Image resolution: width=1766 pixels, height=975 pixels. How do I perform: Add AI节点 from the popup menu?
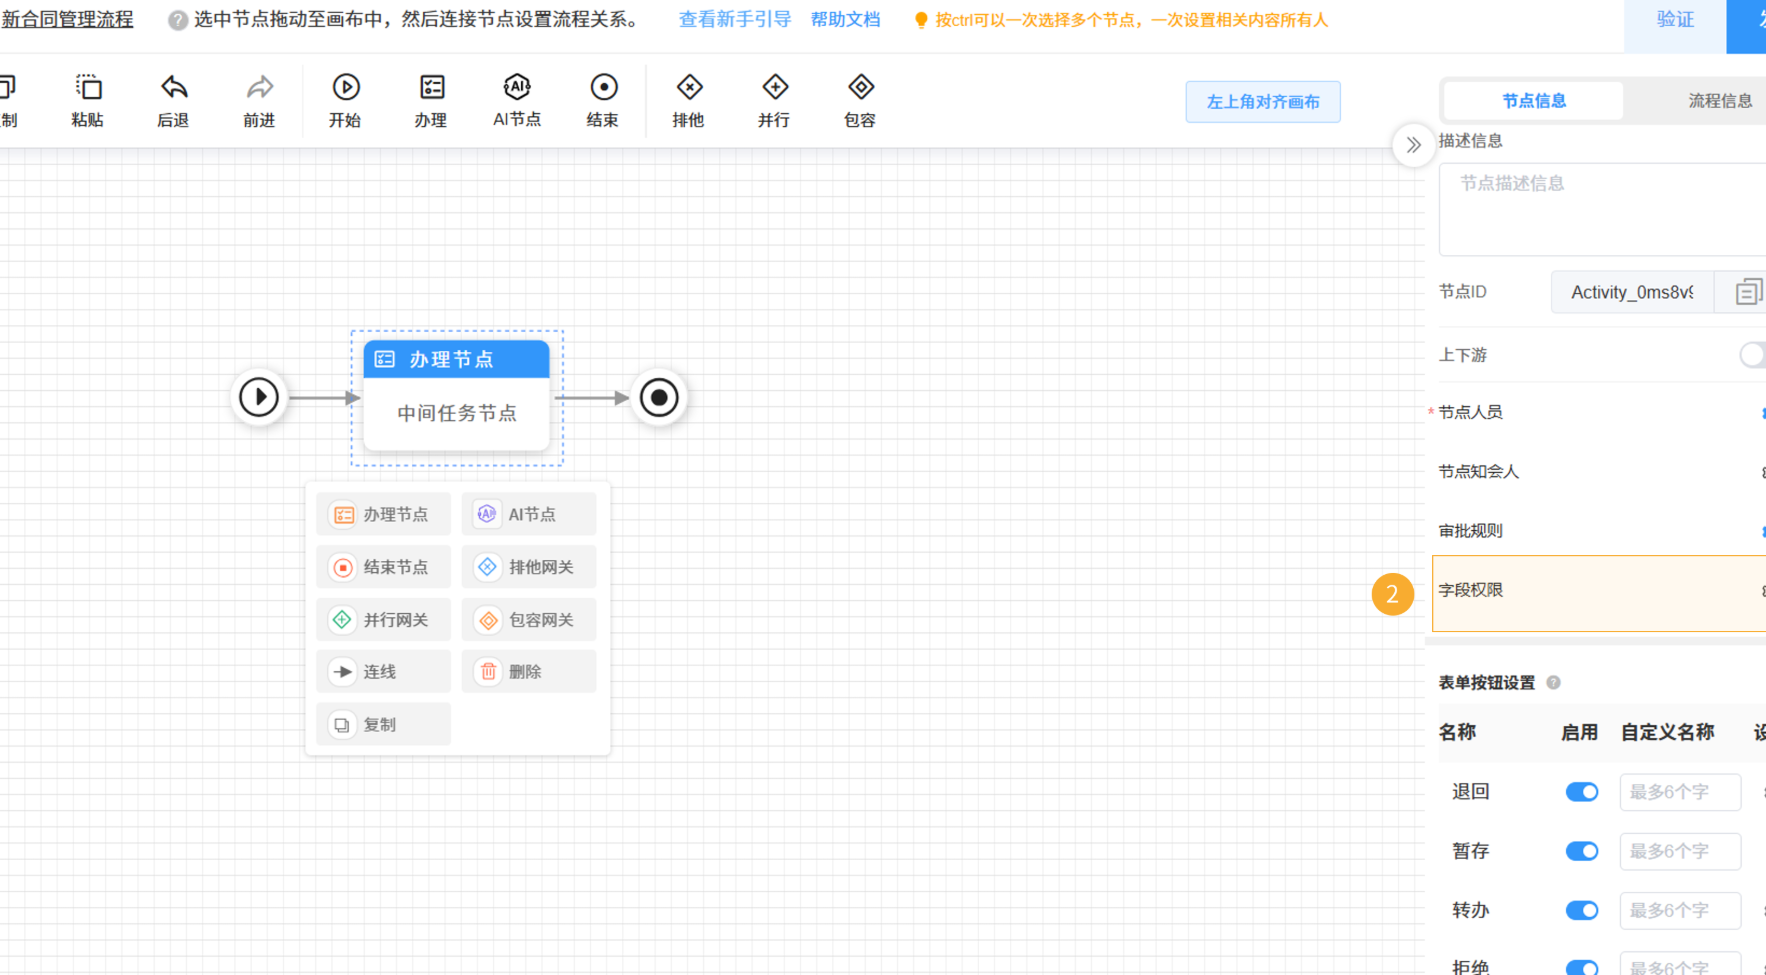tap(529, 514)
